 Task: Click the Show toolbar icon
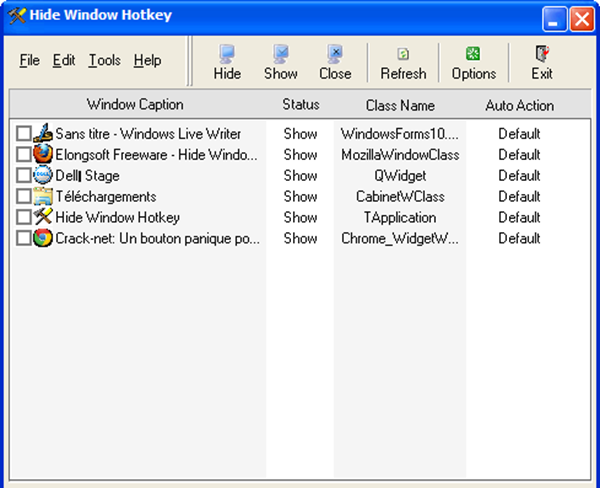pos(280,54)
